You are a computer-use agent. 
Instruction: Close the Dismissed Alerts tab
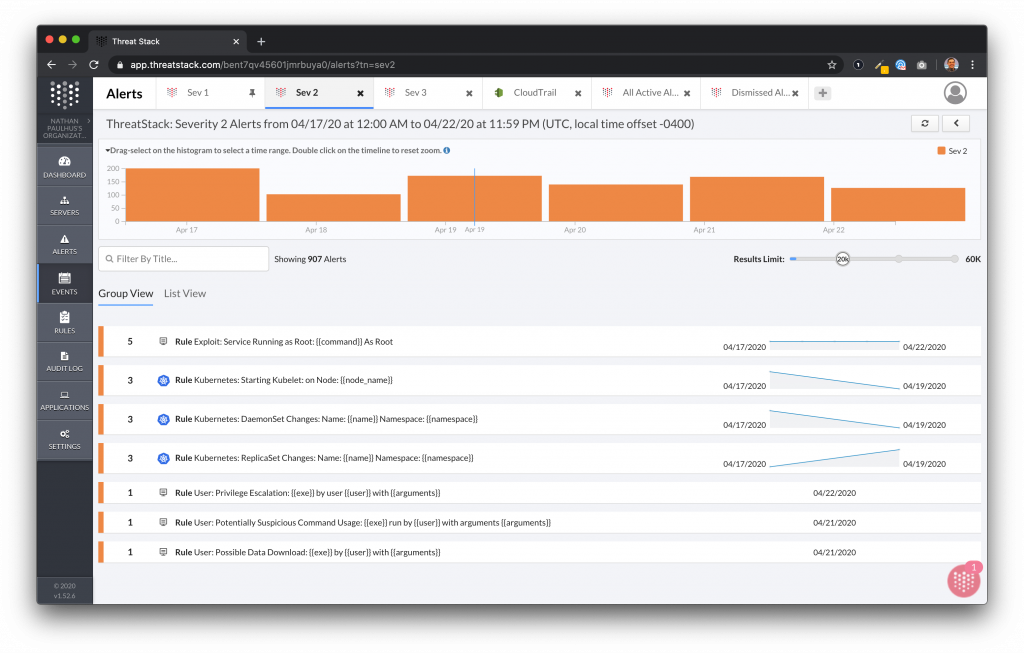pyautogui.click(x=795, y=93)
